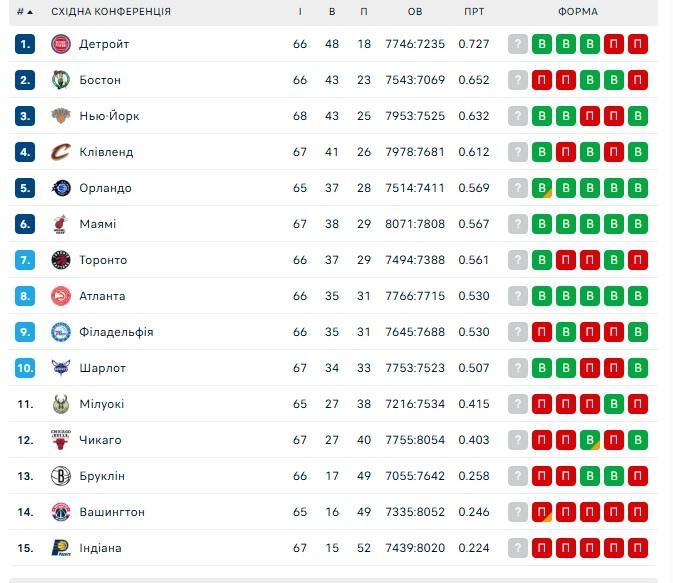Viewport: 673px width, 583px height.
Task: Click the Cleveland Cavaliers logo
Action: pyautogui.click(x=61, y=152)
